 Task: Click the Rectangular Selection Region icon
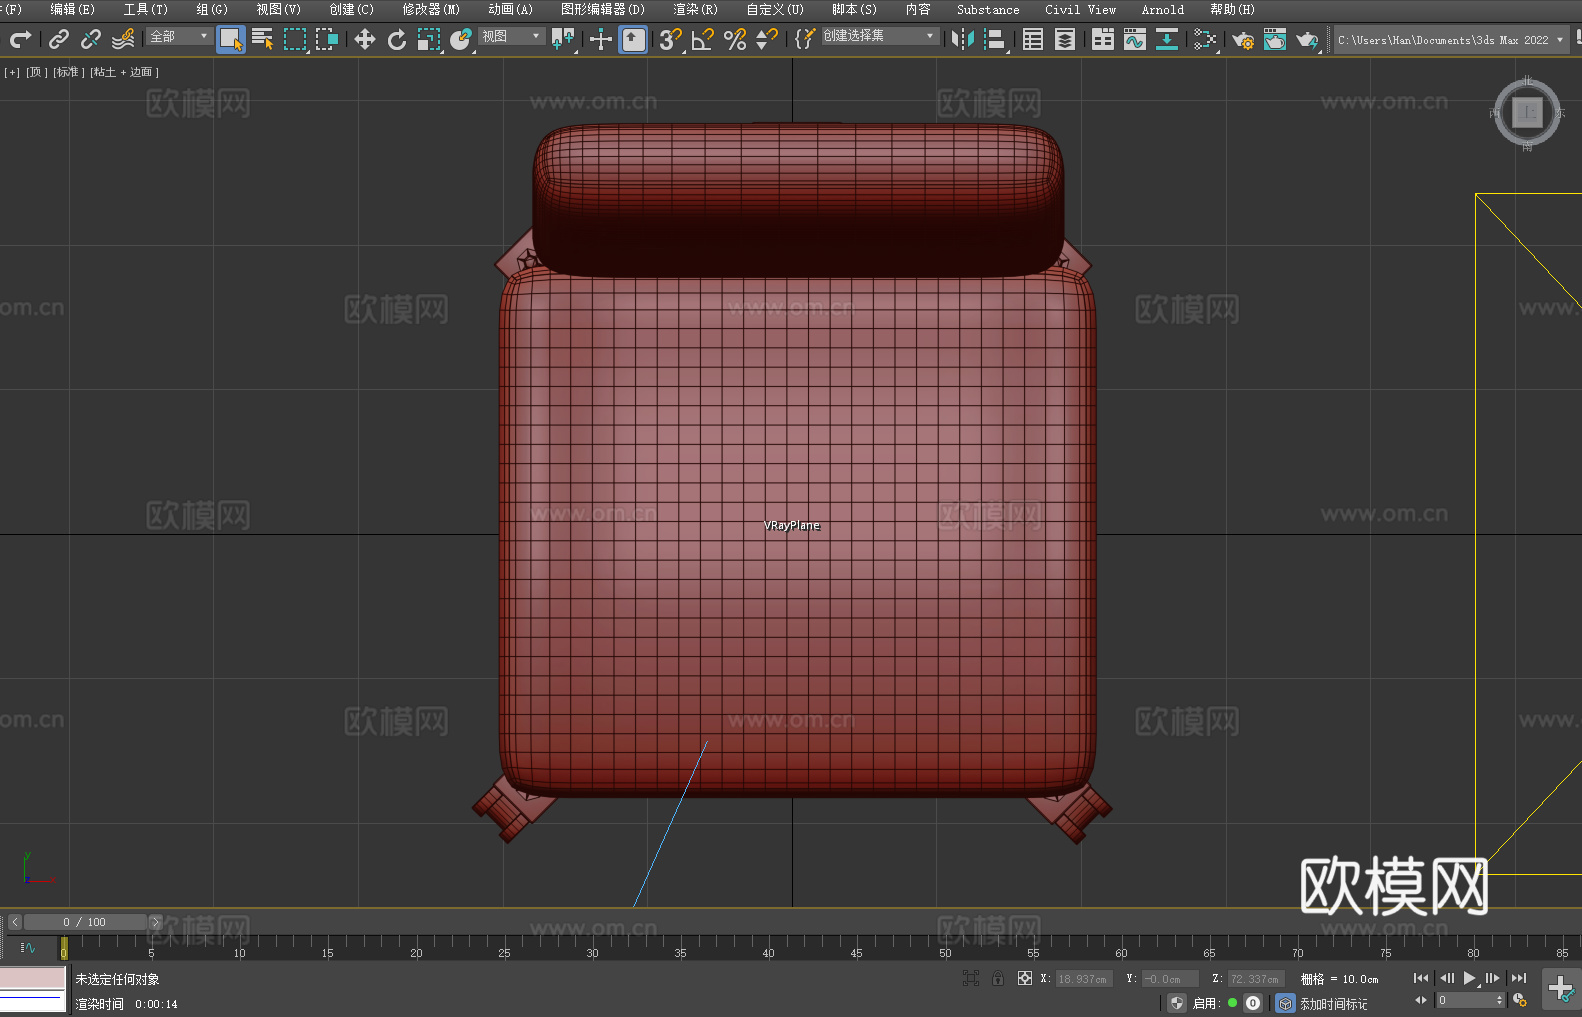[295, 39]
